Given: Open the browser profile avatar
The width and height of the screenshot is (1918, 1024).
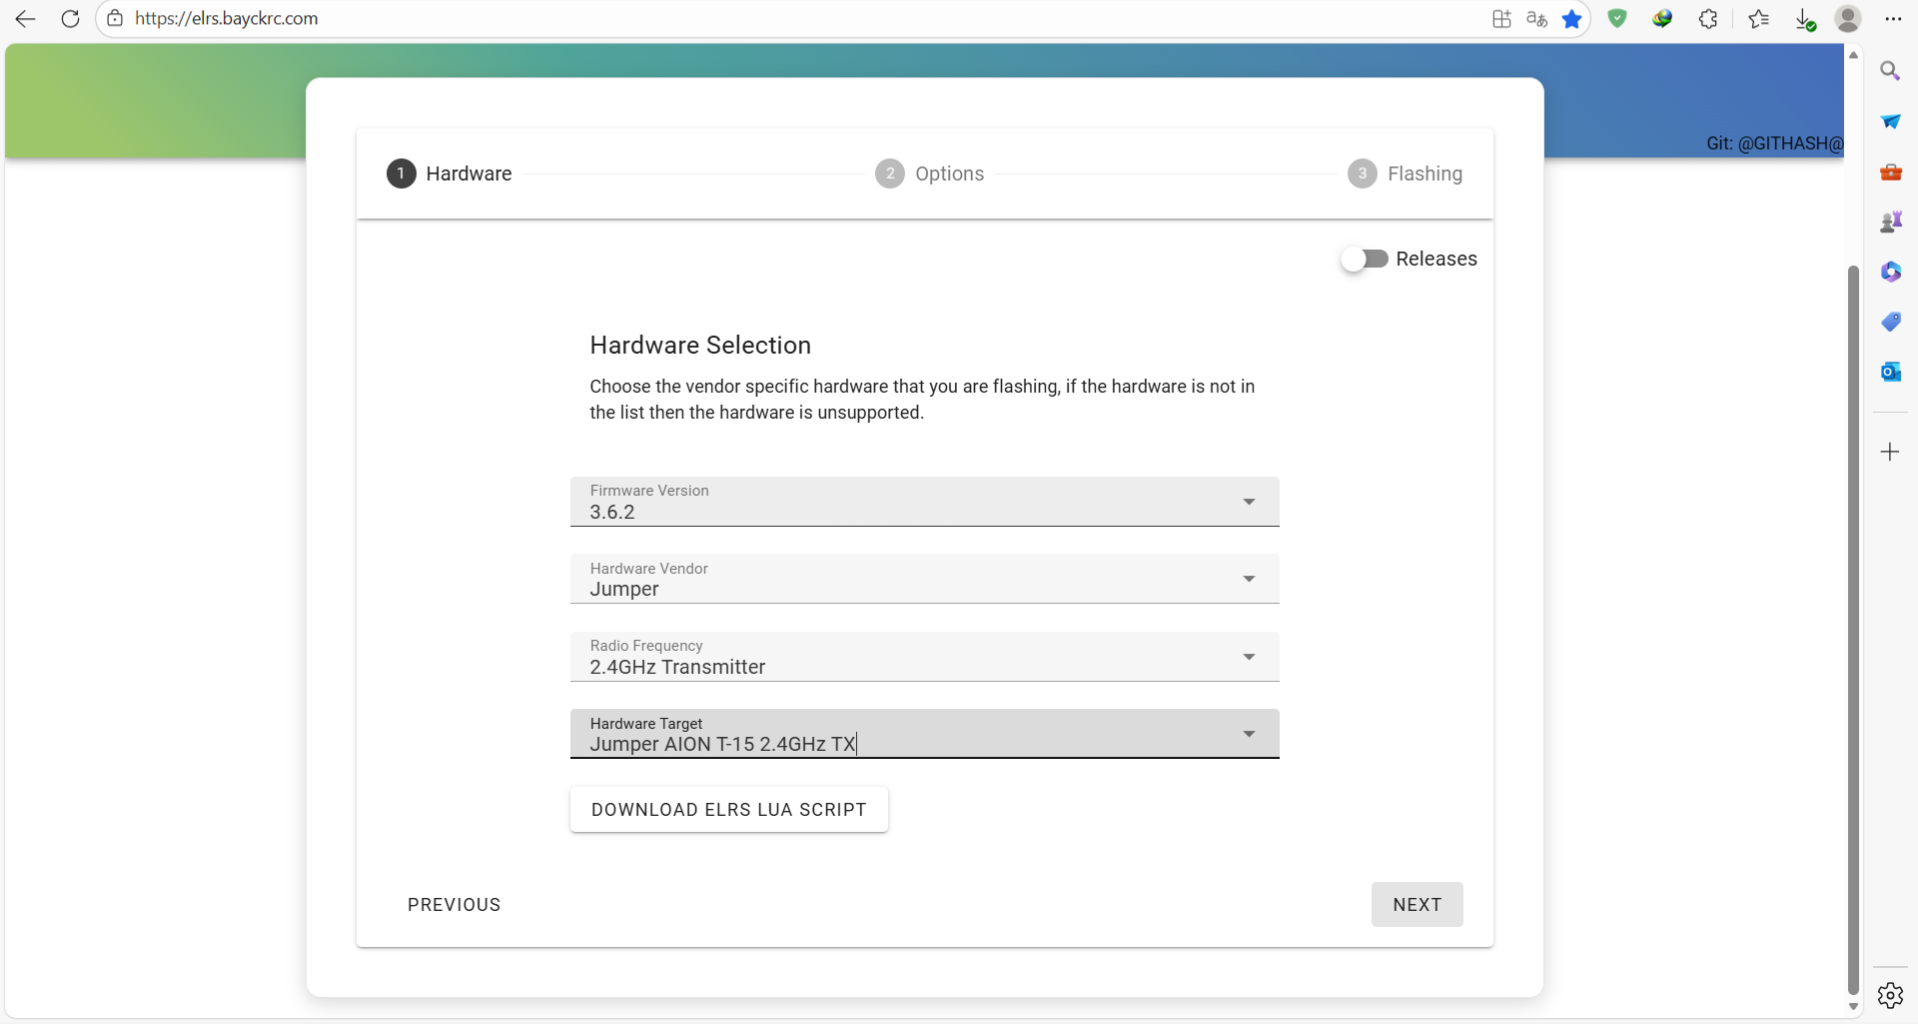Looking at the screenshot, I should click(1847, 19).
